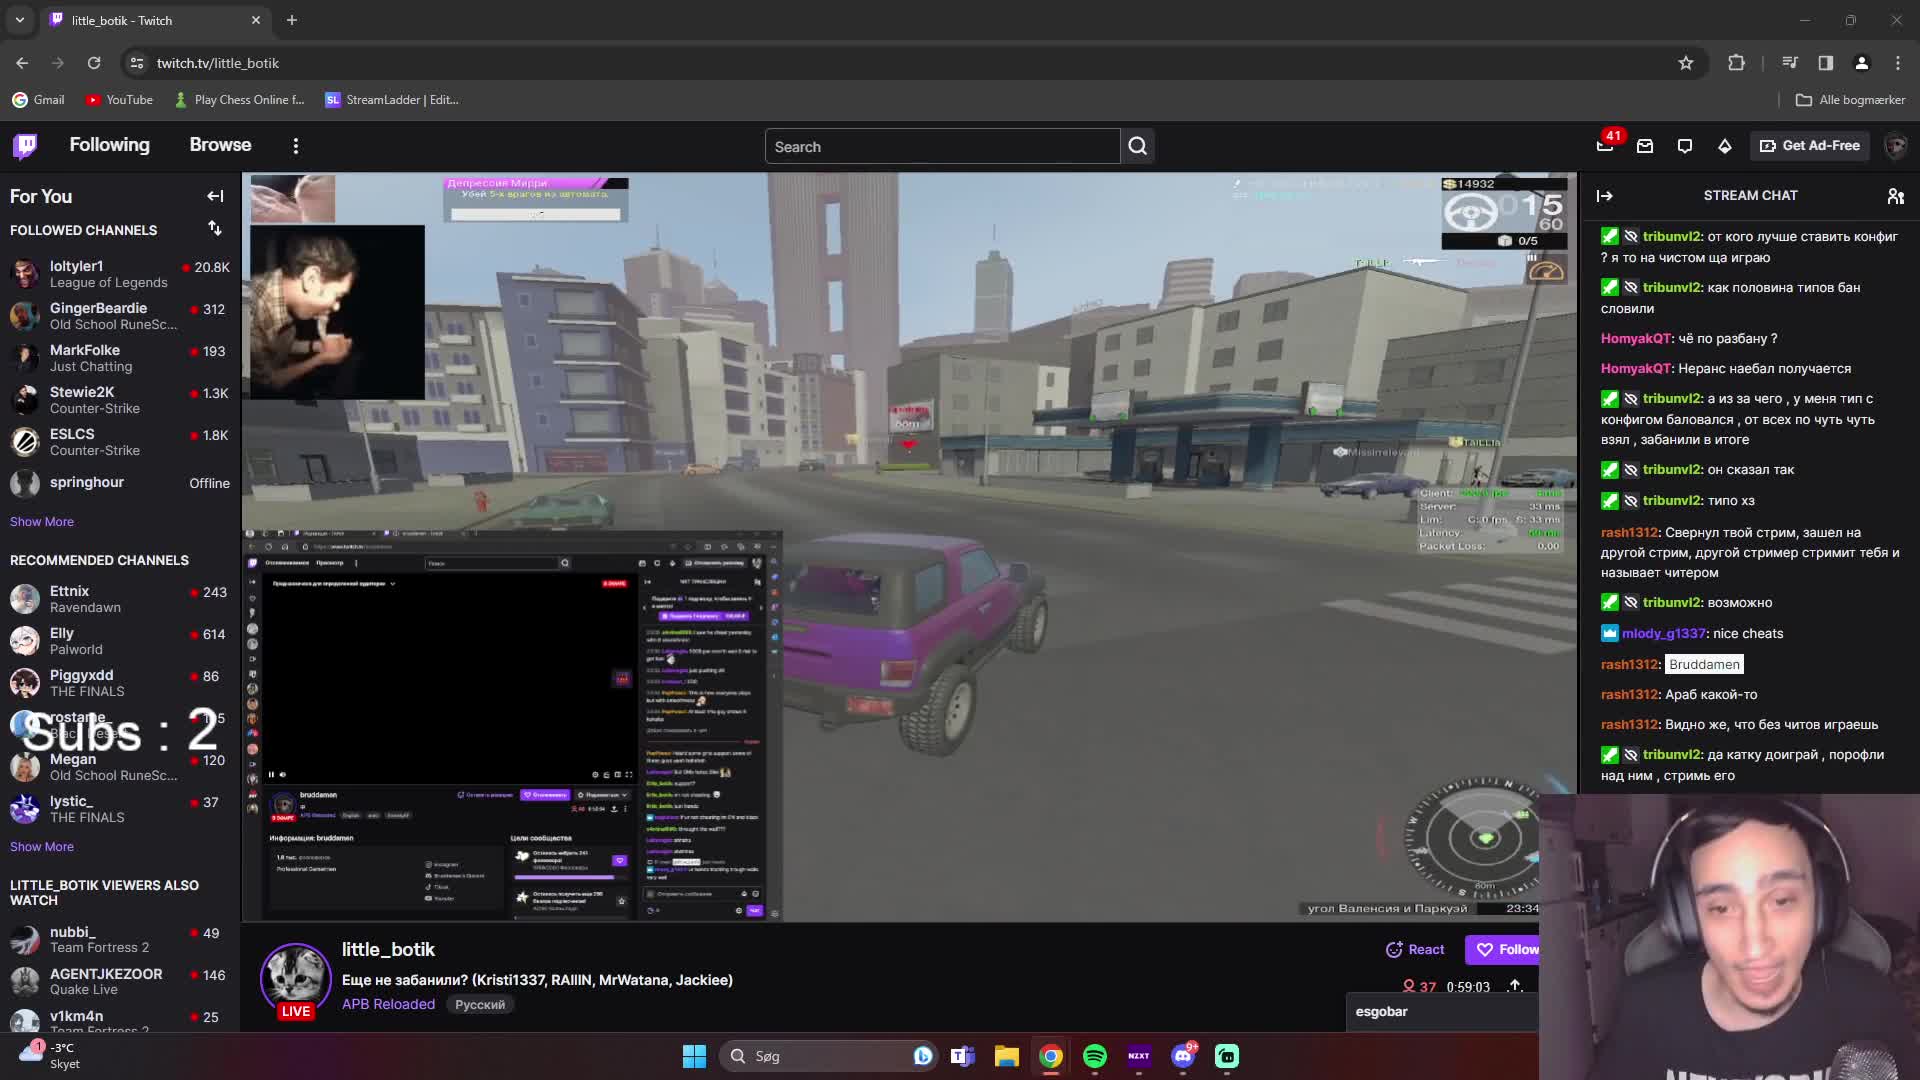The height and width of the screenshot is (1080, 1920).
Task: Open chat community users list
Action: 1895,196
